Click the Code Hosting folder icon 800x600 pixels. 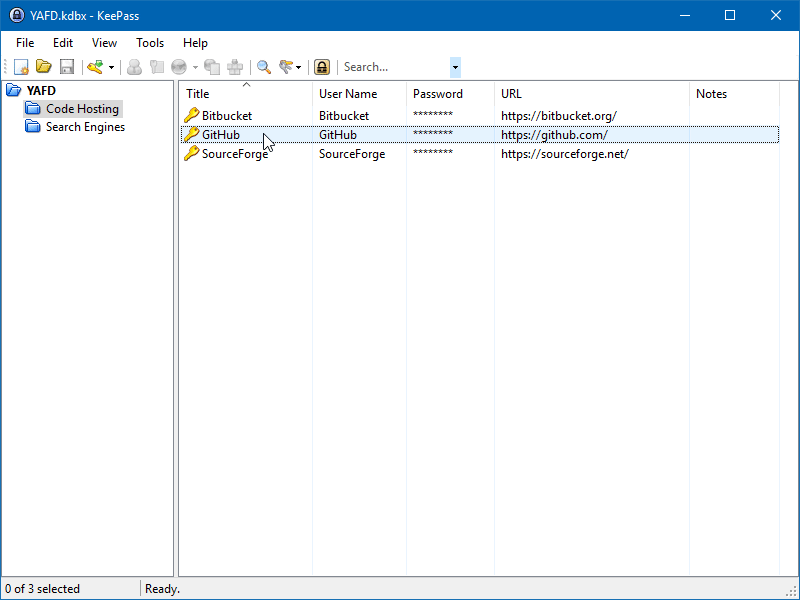click(x=33, y=109)
